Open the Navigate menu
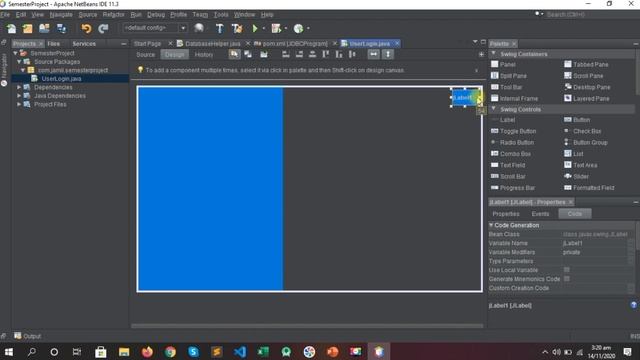 61,15
